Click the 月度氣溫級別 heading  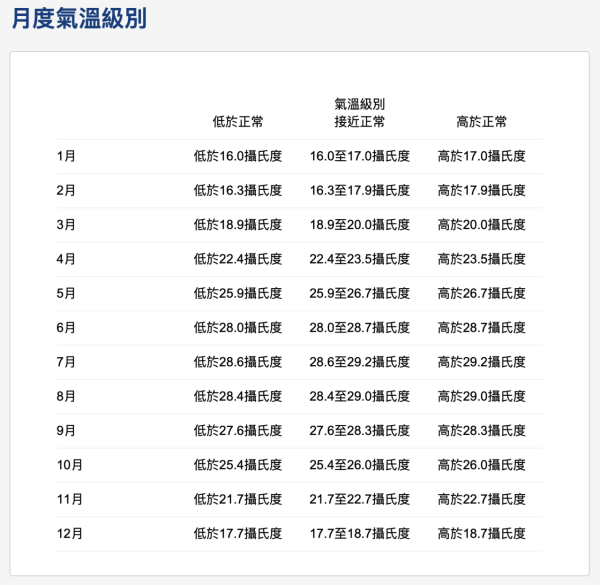79,18
